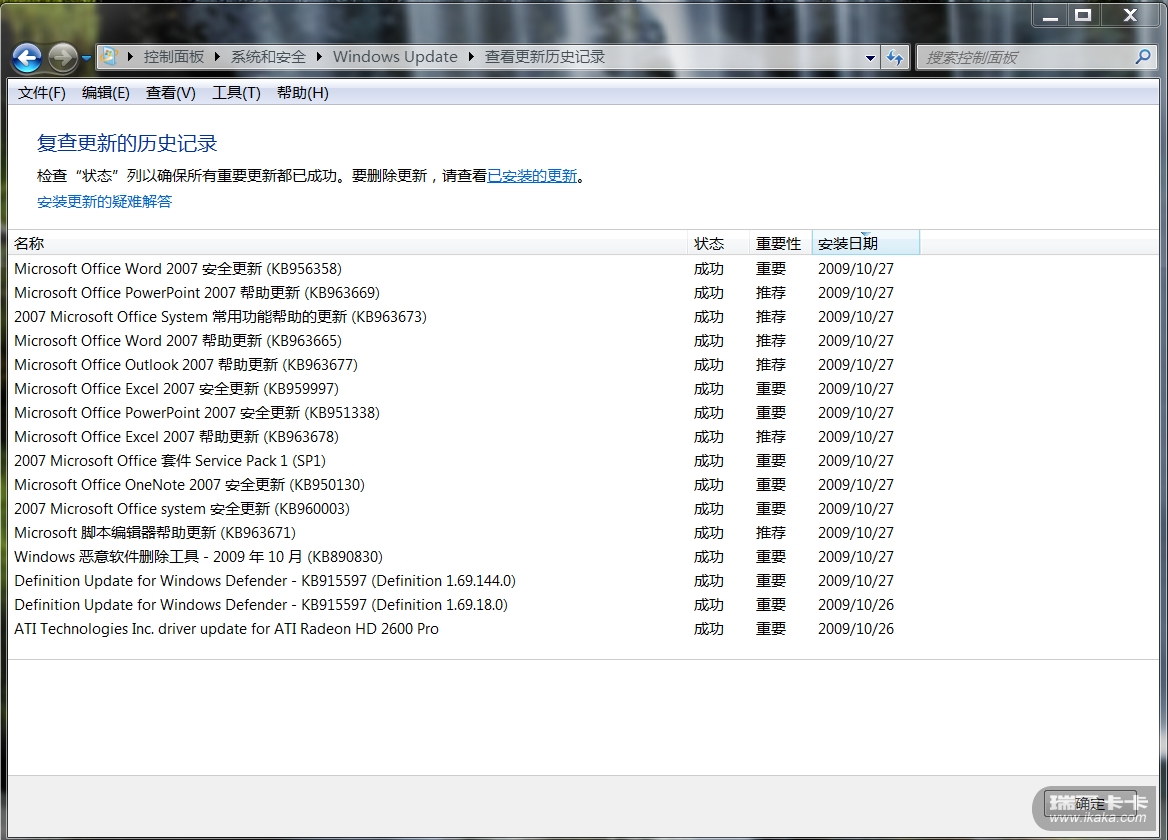Viewport: 1168px width, 840px height.
Task: Select Excel 2007 安全更新 (KB959997) row
Action: click(465, 389)
